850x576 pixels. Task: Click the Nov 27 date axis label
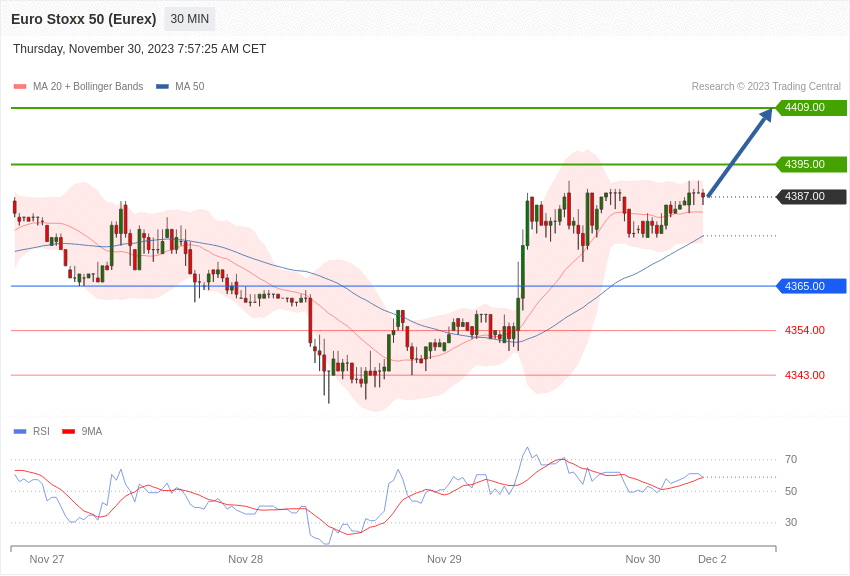[x=47, y=559]
